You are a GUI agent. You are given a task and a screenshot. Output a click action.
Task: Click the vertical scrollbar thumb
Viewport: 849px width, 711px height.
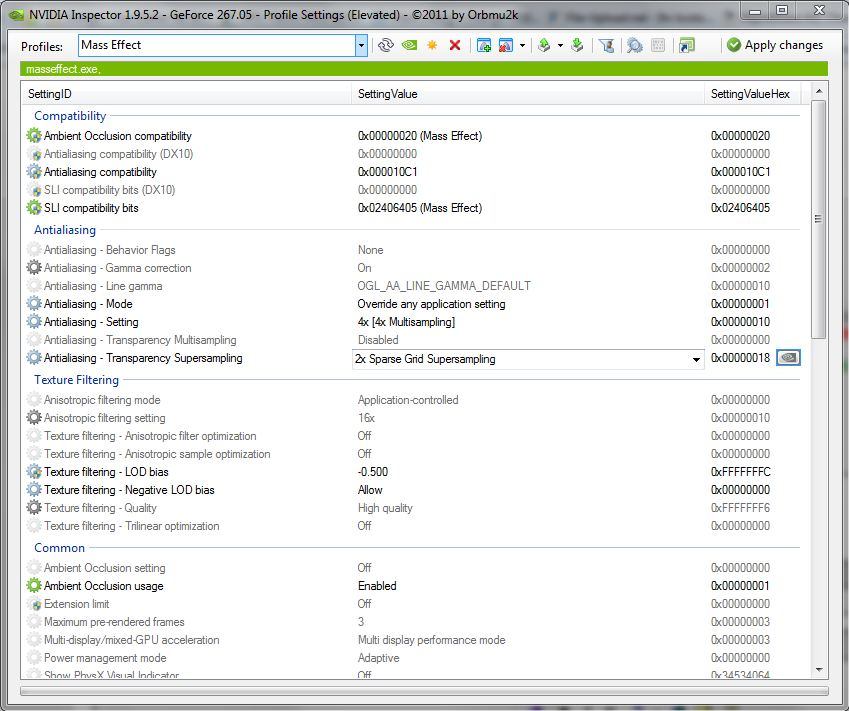(x=819, y=219)
